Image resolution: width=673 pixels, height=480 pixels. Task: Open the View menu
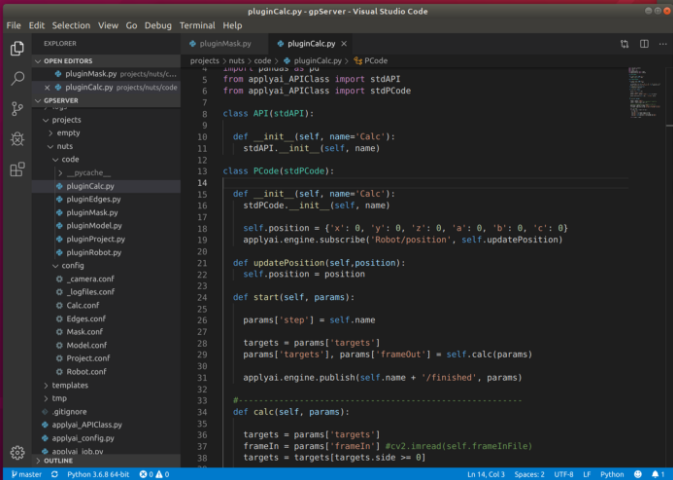coord(108,26)
